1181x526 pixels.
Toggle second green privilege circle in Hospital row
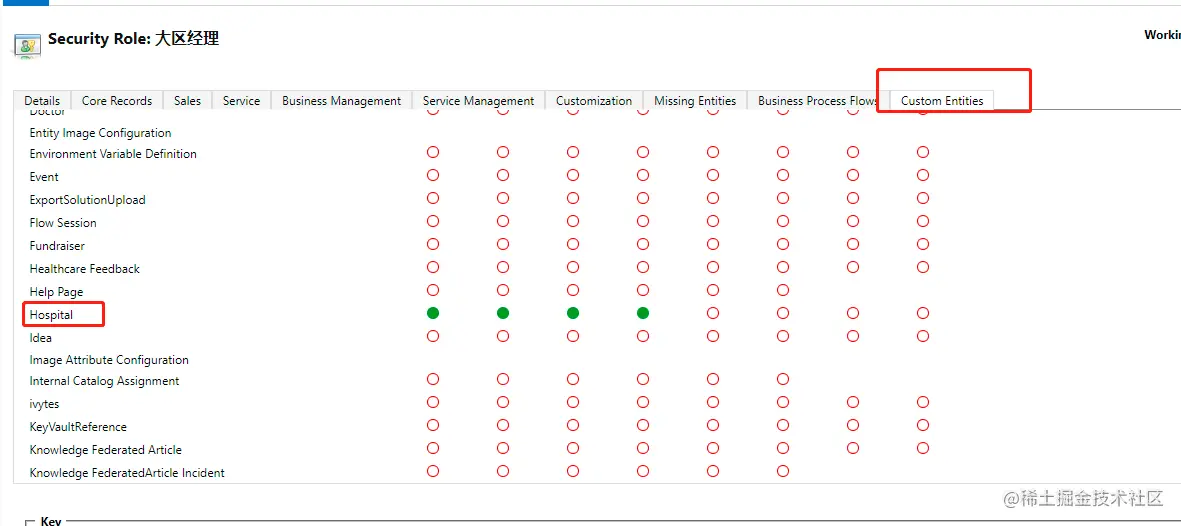(x=503, y=313)
